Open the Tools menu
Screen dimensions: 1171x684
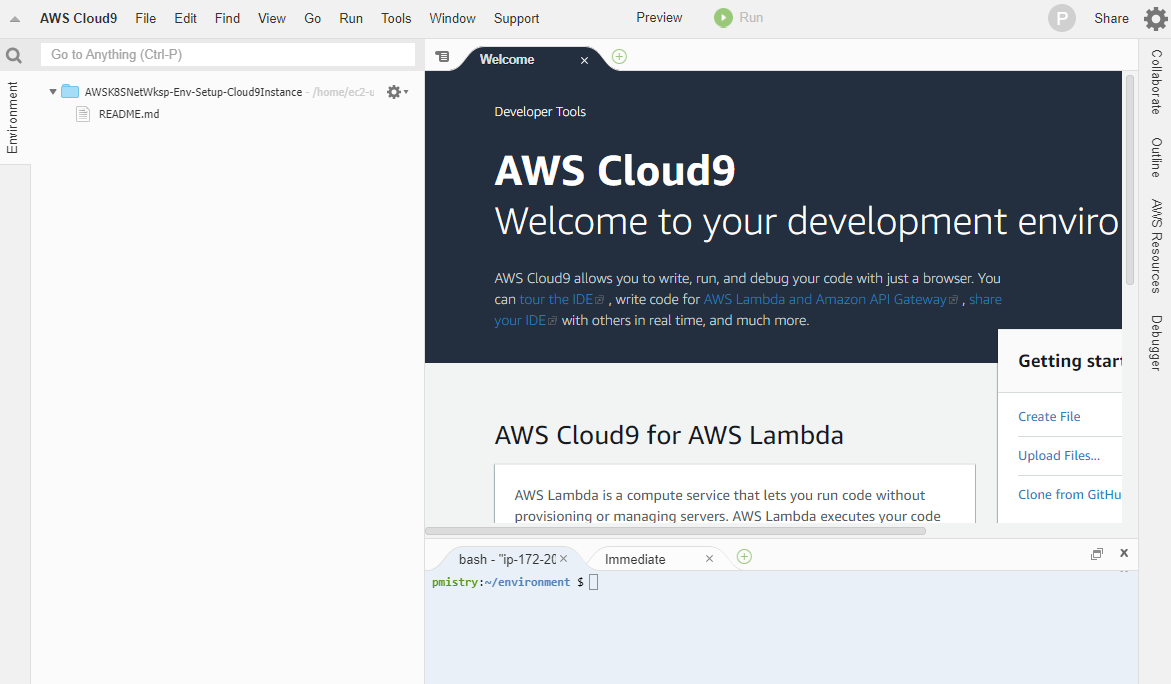click(x=396, y=19)
